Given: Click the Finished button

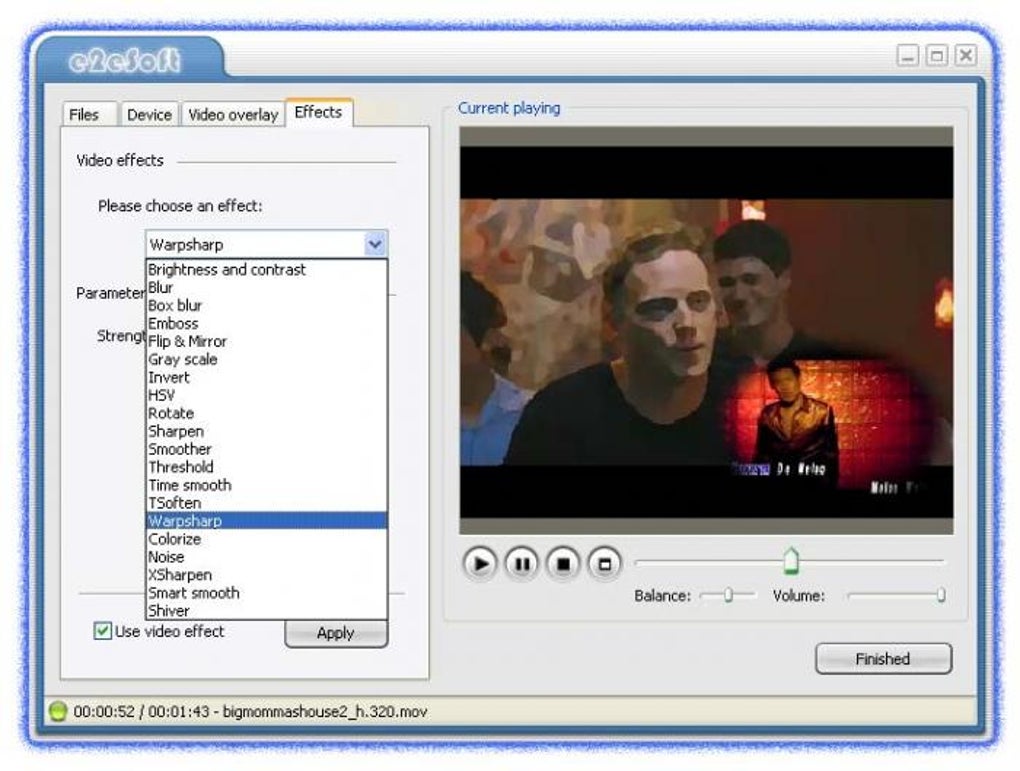Looking at the screenshot, I should pyautogui.click(x=883, y=659).
